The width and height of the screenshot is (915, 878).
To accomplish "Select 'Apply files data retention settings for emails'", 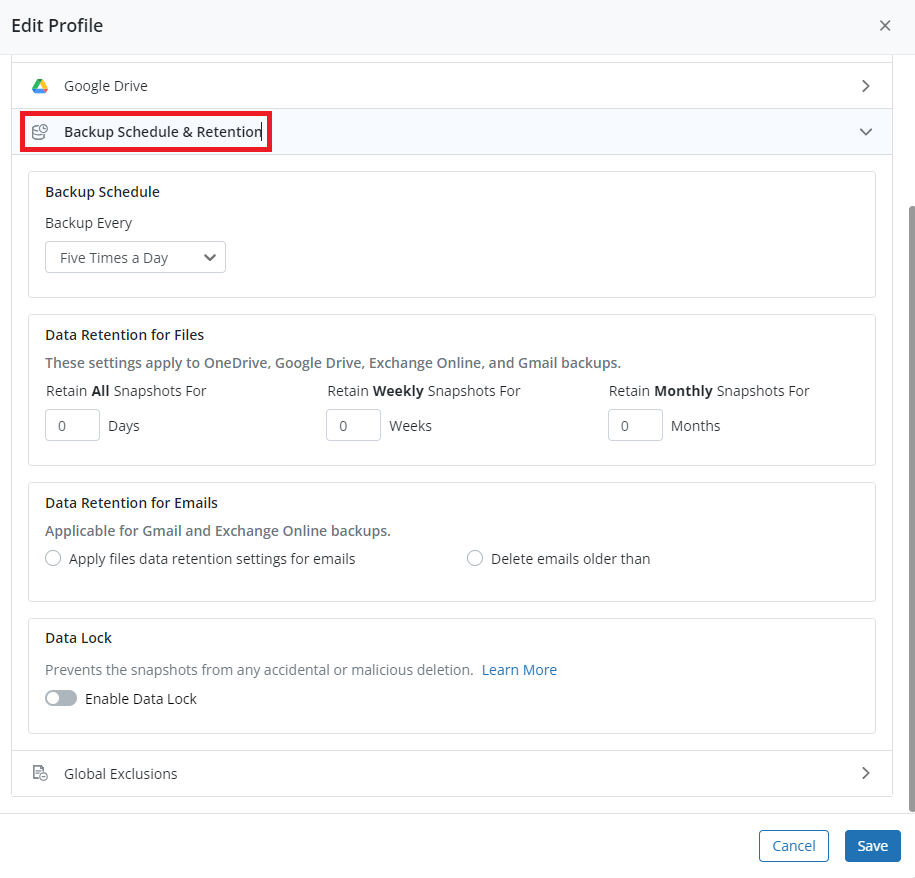I will [53, 558].
